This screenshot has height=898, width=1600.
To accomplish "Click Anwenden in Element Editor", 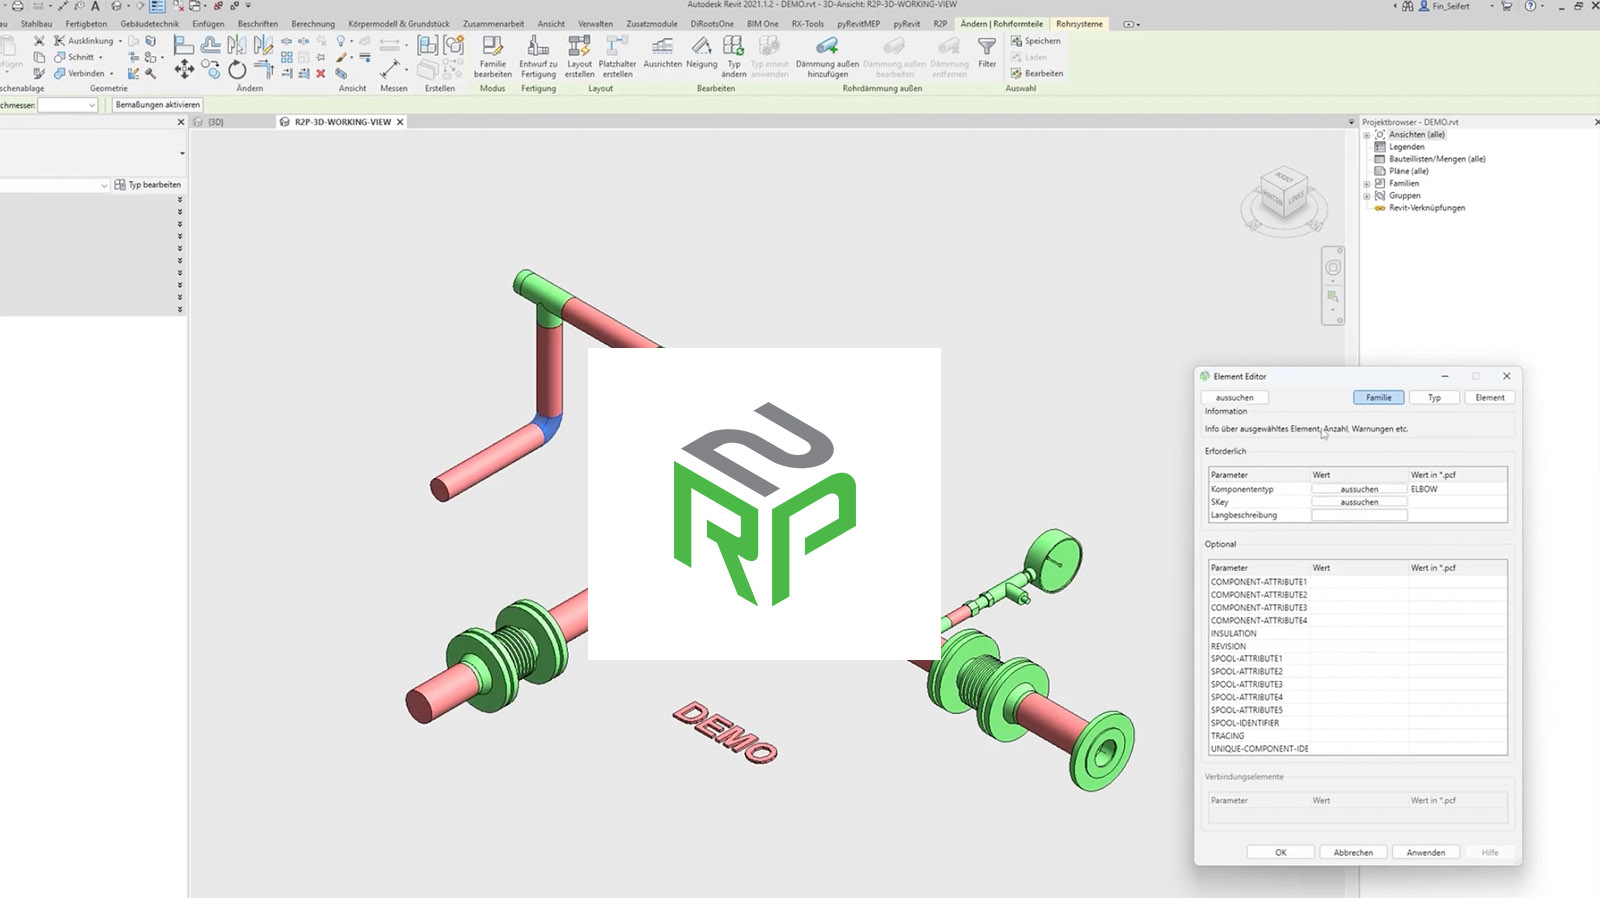I will [1426, 853].
